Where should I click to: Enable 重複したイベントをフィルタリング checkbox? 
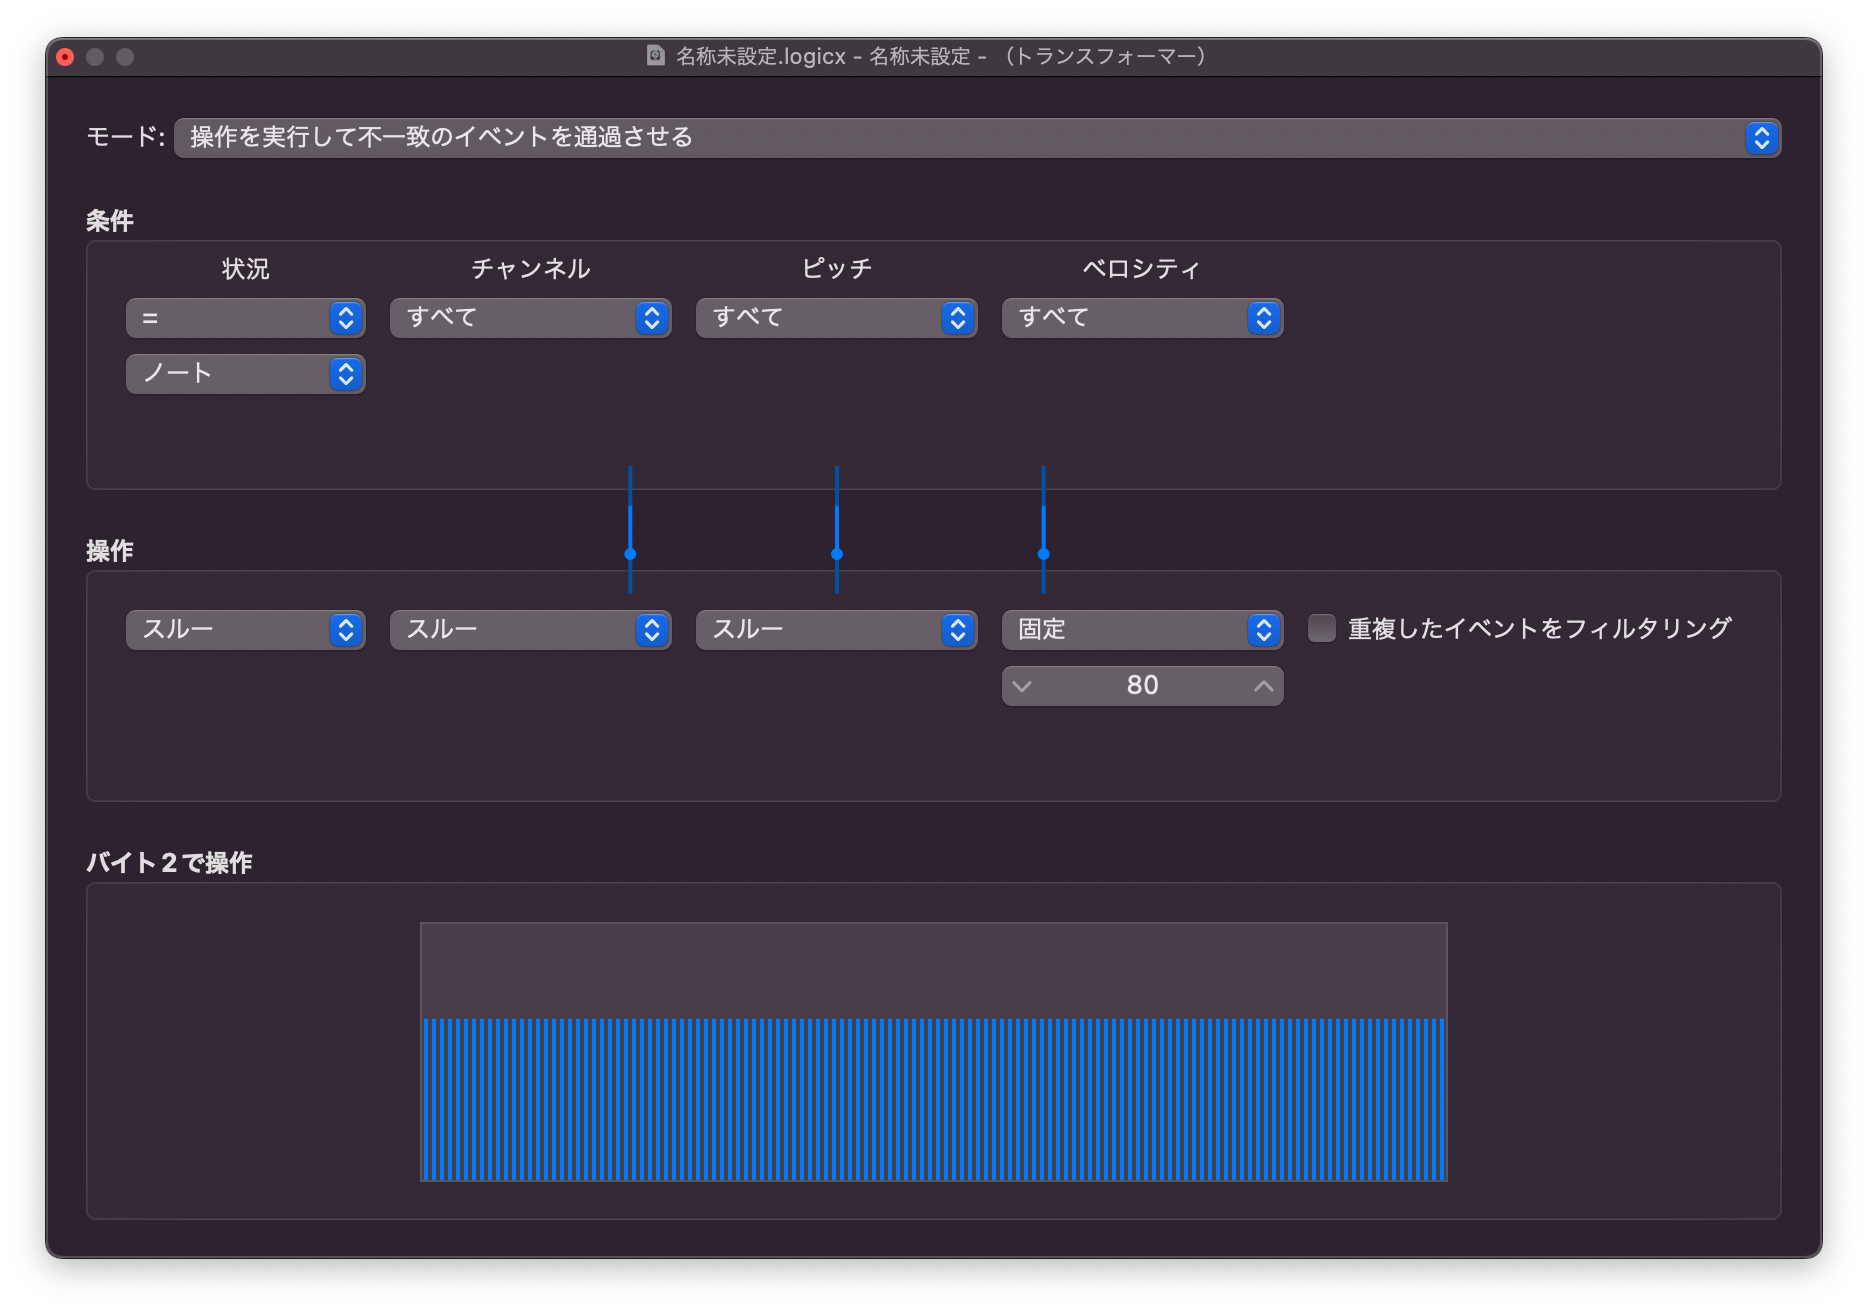pyautogui.click(x=1322, y=629)
